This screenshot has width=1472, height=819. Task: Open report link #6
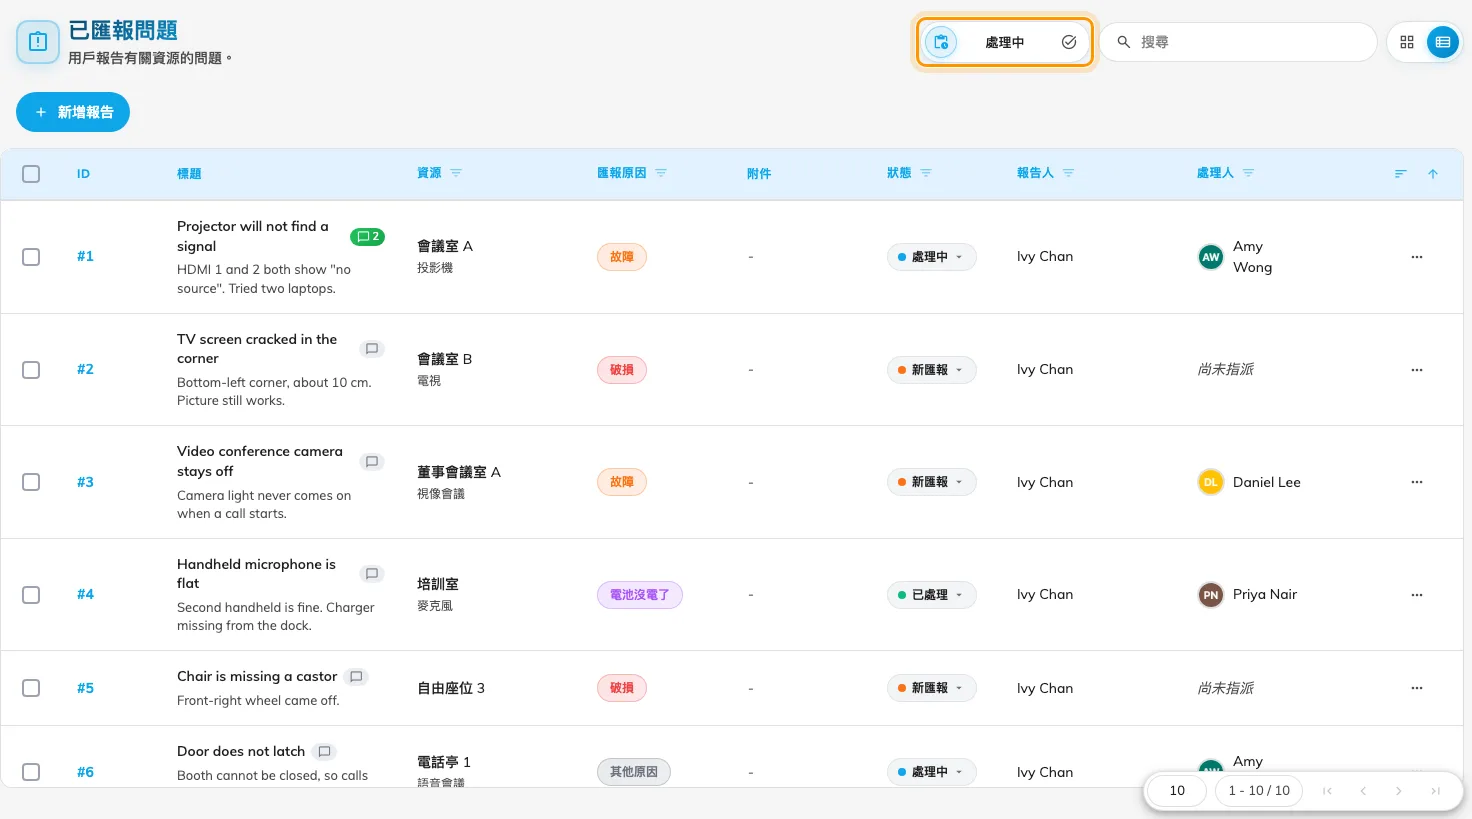click(x=85, y=772)
